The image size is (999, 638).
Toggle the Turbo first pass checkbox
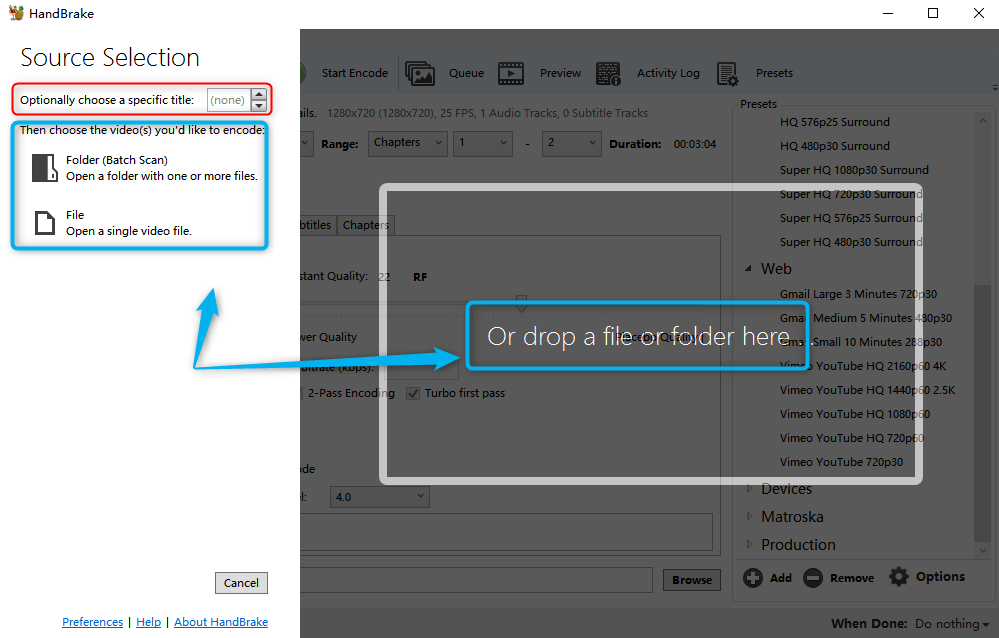pos(413,393)
